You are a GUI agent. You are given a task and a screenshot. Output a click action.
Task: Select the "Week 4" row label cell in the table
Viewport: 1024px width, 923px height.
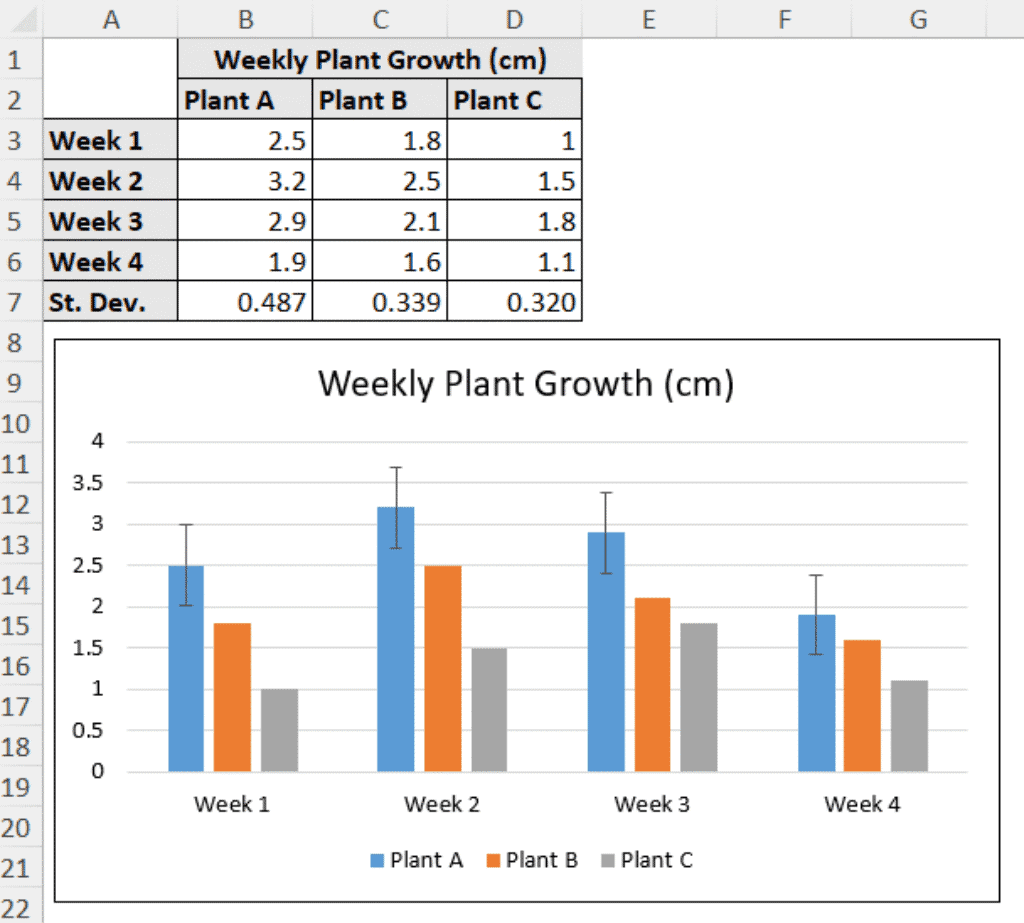coord(111,263)
